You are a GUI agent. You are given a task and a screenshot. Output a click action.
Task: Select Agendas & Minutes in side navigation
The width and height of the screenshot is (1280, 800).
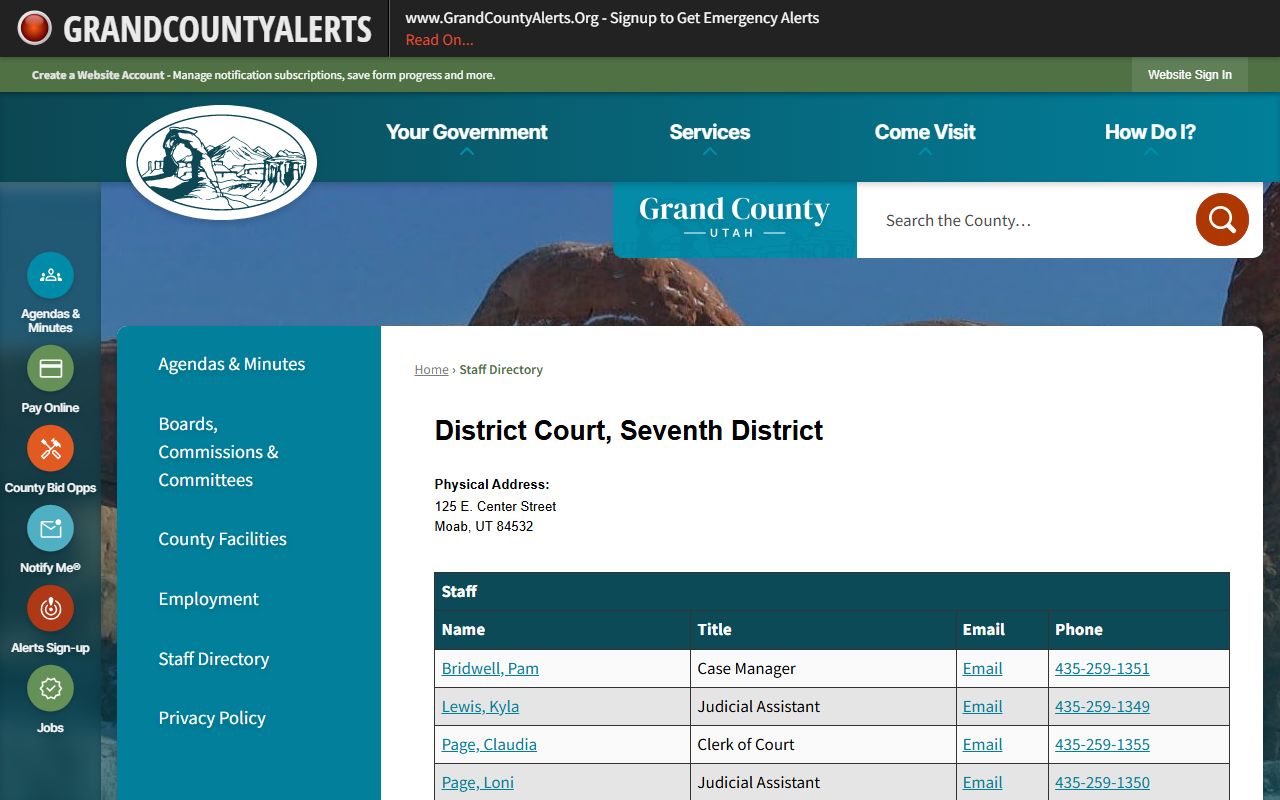coord(232,364)
